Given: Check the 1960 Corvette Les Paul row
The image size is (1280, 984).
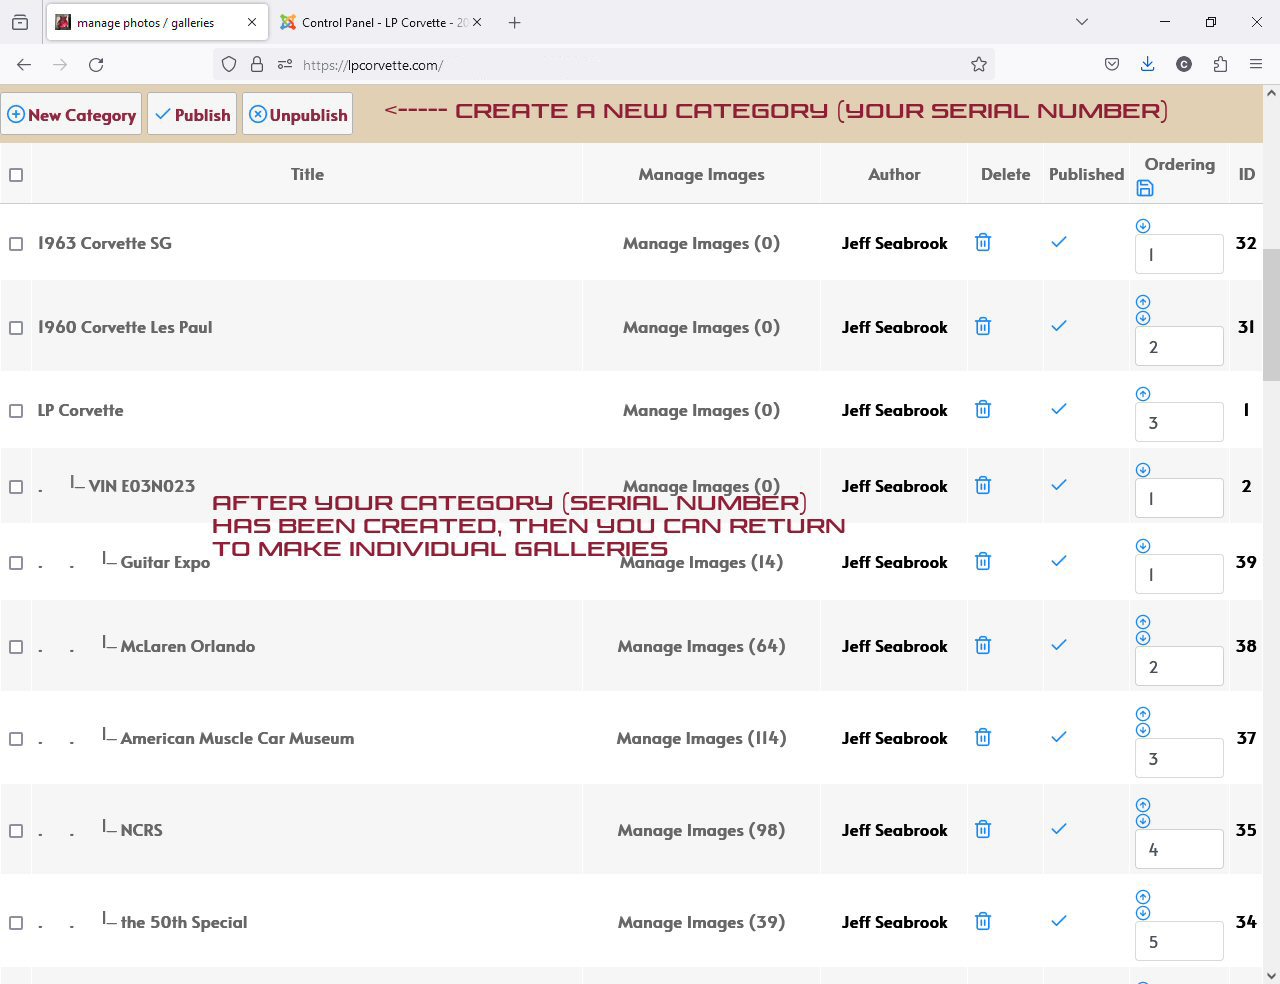Looking at the screenshot, I should pyautogui.click(x=16, y=328).
